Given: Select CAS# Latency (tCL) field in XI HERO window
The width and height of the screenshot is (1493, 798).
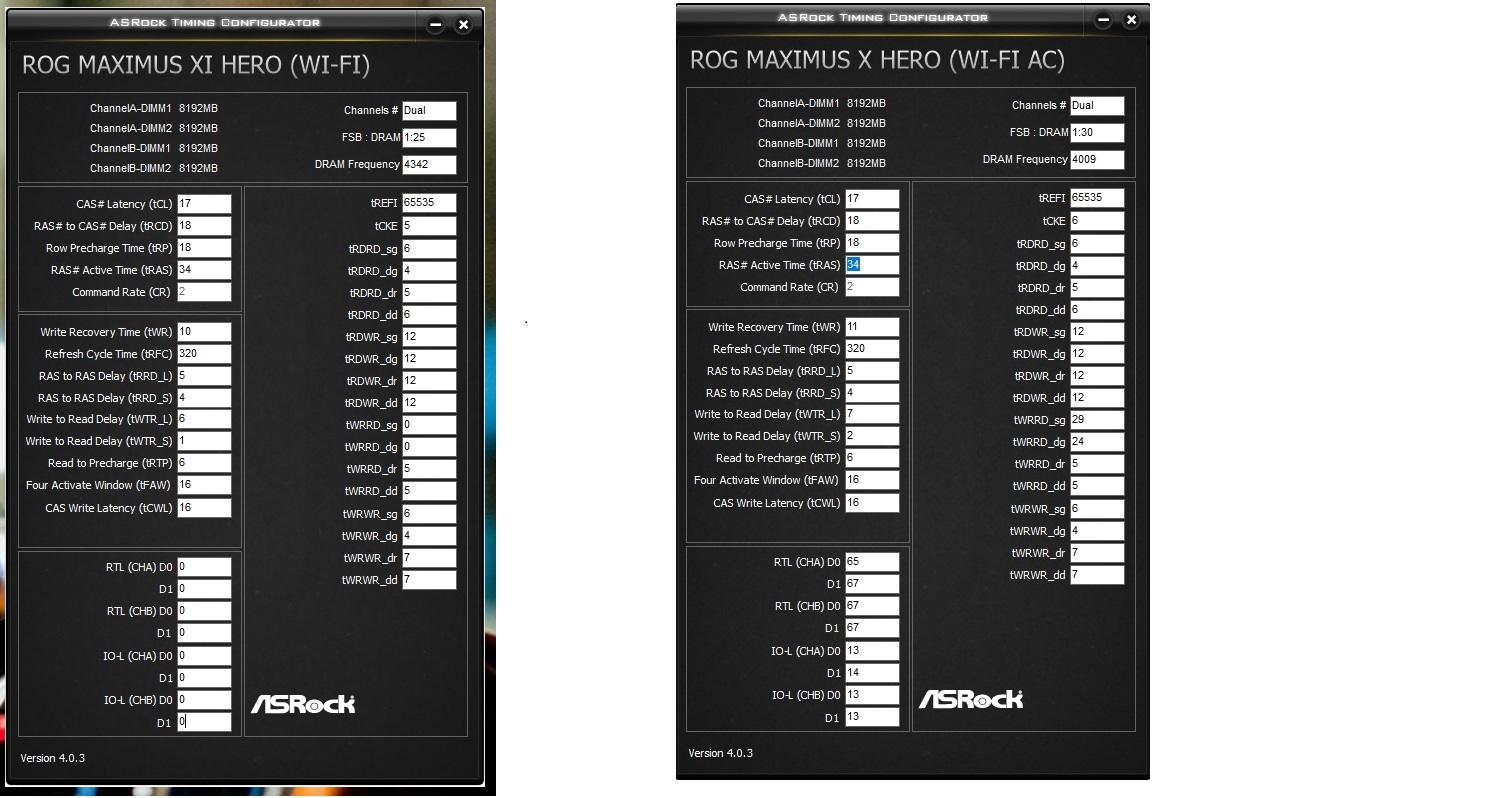Looking at the screenshot, I should (x=204, y=204).
